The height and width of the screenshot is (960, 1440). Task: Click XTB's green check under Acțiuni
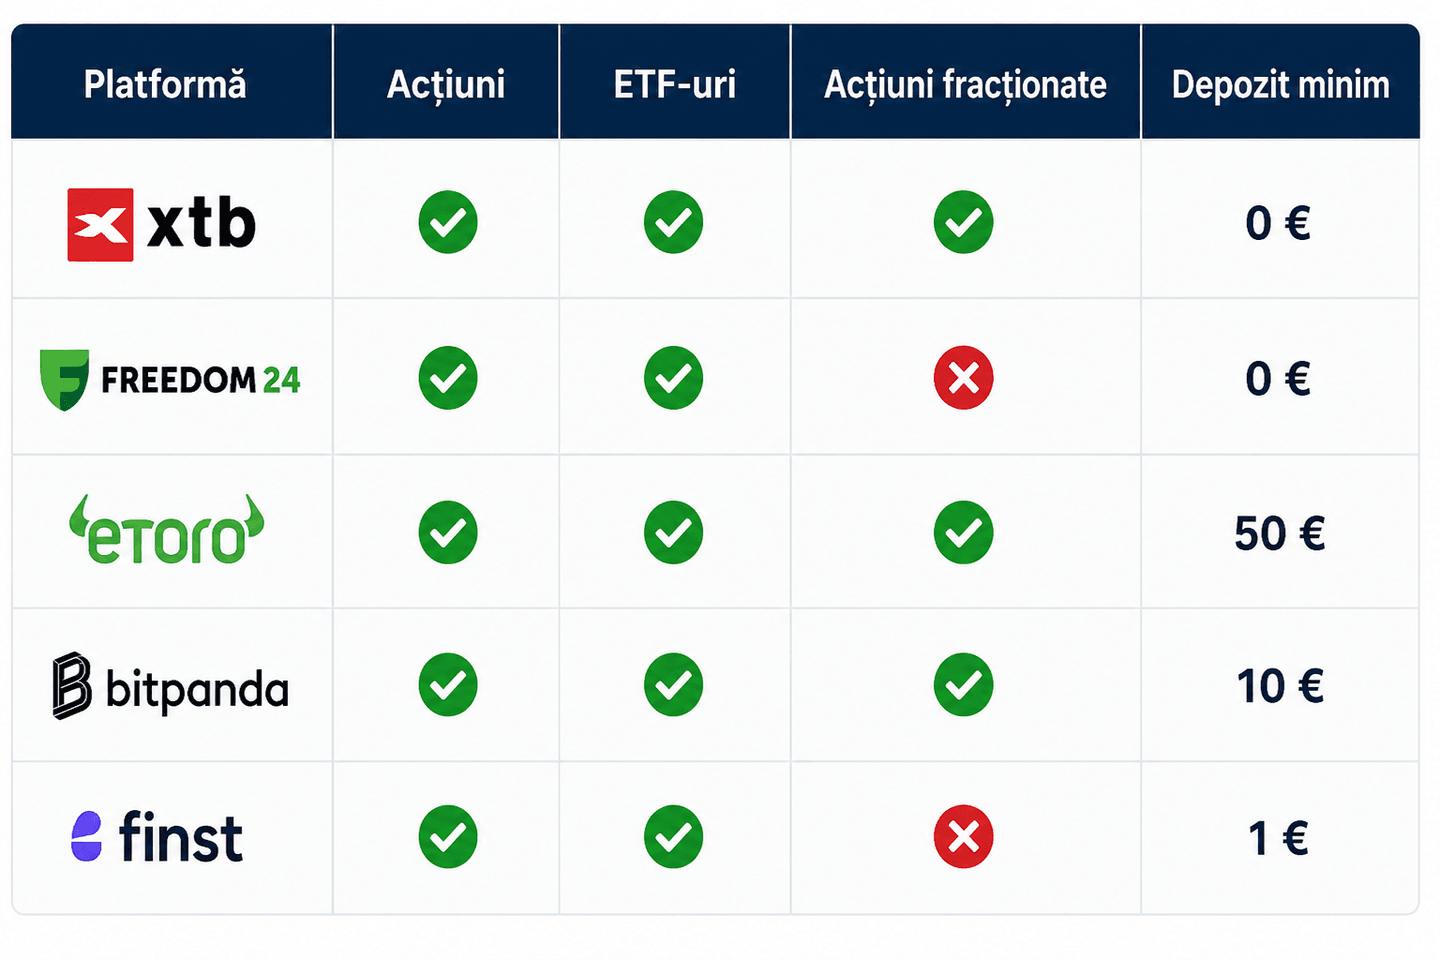point(448,222)
